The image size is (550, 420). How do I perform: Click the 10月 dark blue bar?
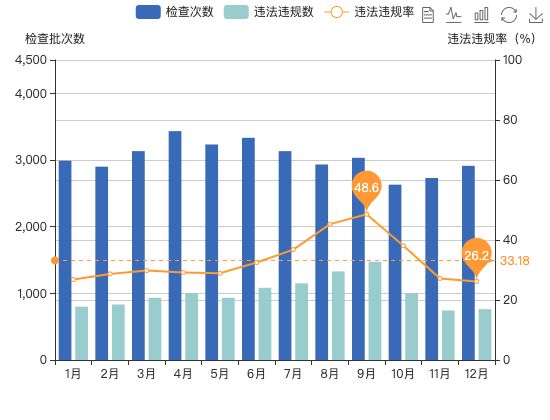[x=395, y=272]
